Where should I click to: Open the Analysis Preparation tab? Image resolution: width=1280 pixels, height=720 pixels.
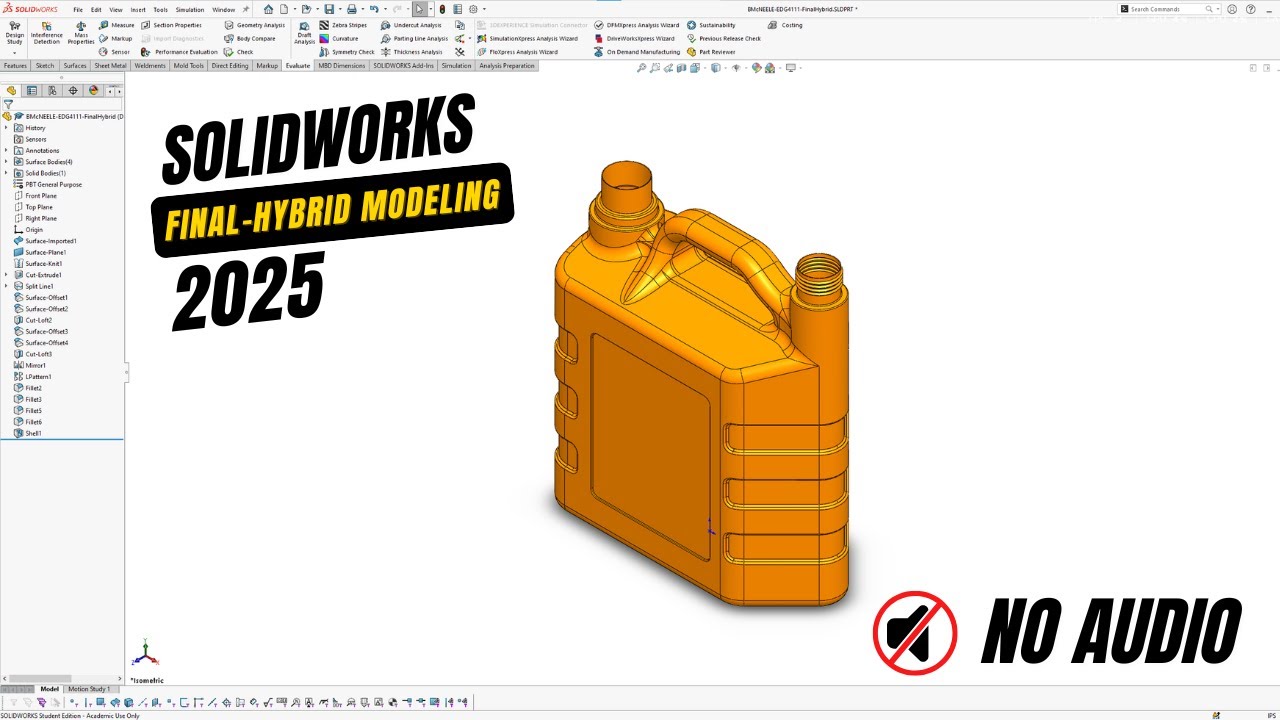(x=507, y=66)
